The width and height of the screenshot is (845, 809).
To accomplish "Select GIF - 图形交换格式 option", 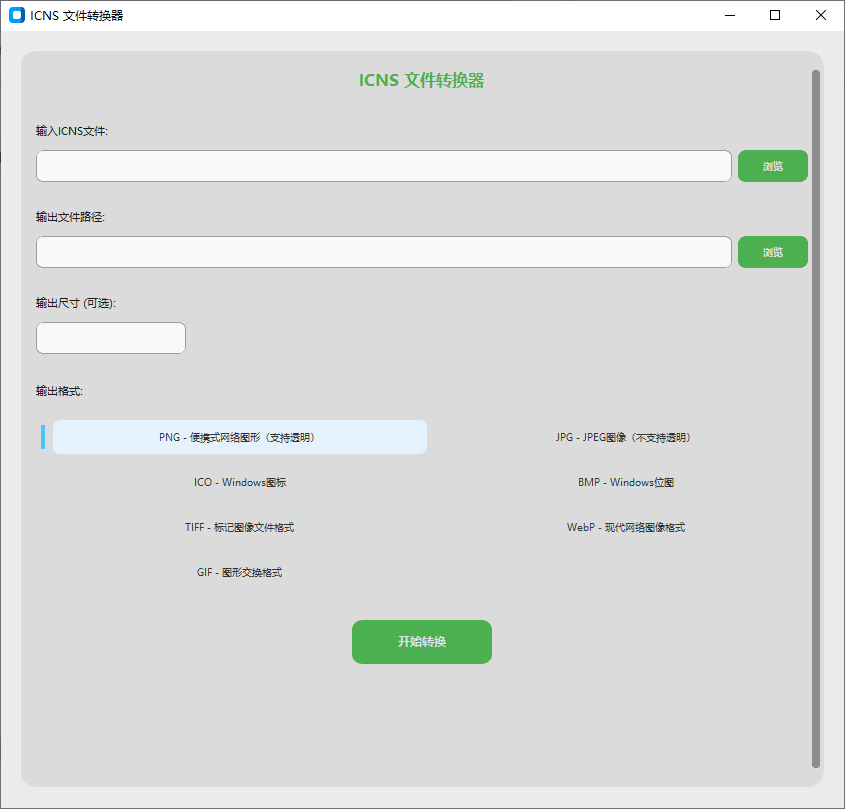I will tap(239, 572).
